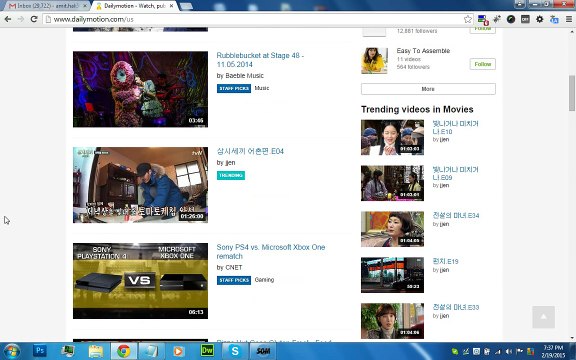
Task: Click the Trending badge under E04
Action: click(231, 176)
